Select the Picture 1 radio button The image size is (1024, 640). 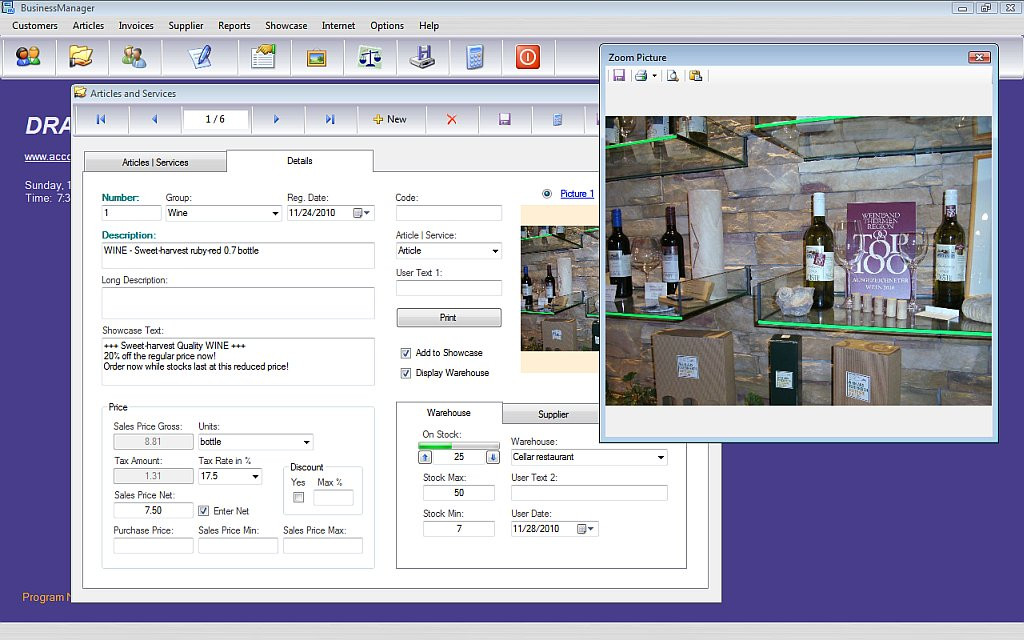click(x=546, y=194)
